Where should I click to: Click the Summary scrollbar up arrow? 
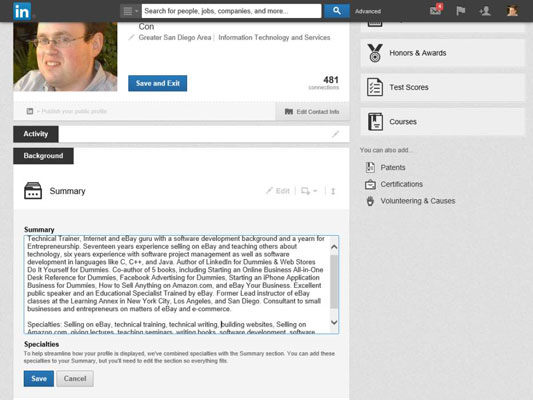coord(334,247)
